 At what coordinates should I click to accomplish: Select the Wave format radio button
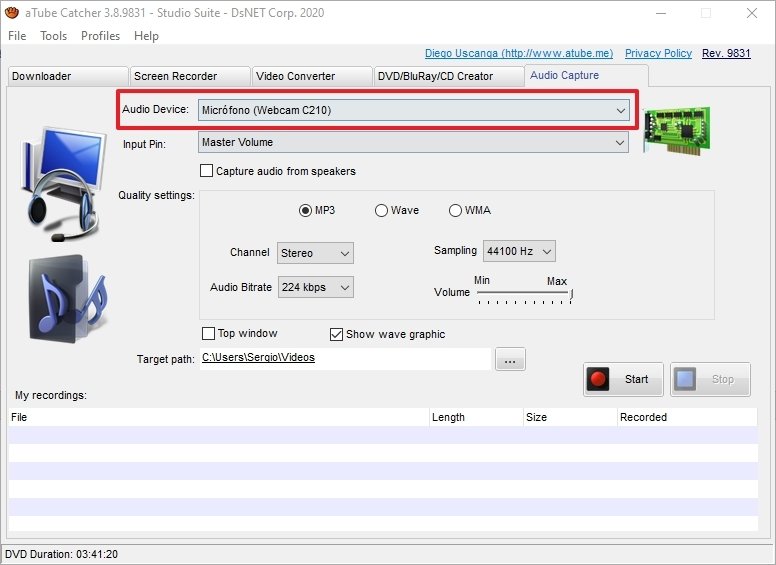381,210
